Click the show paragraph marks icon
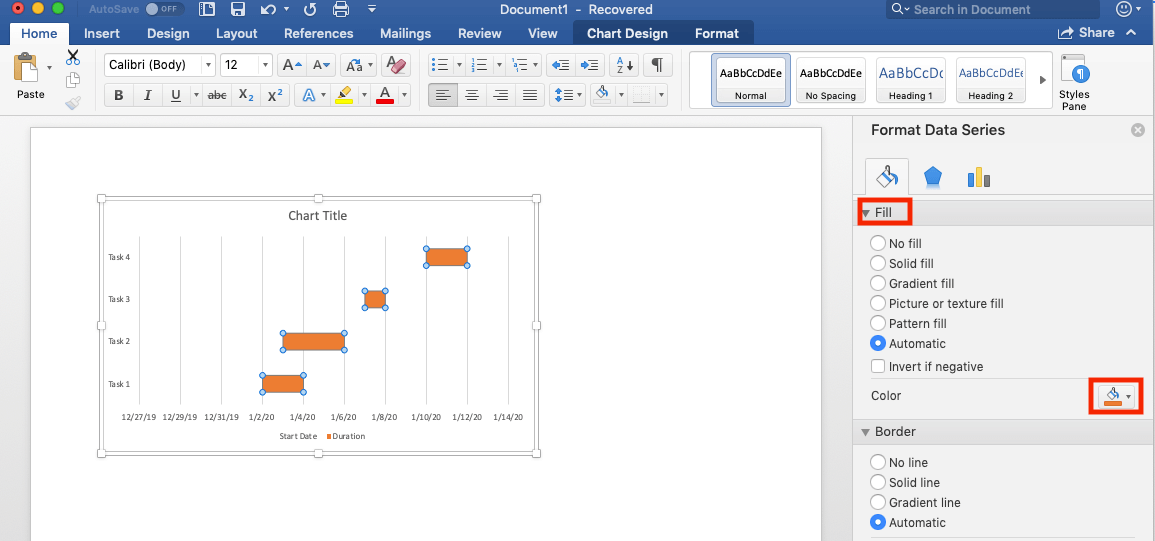Viewport: 1155px width, 541px height. pos(656,65)
